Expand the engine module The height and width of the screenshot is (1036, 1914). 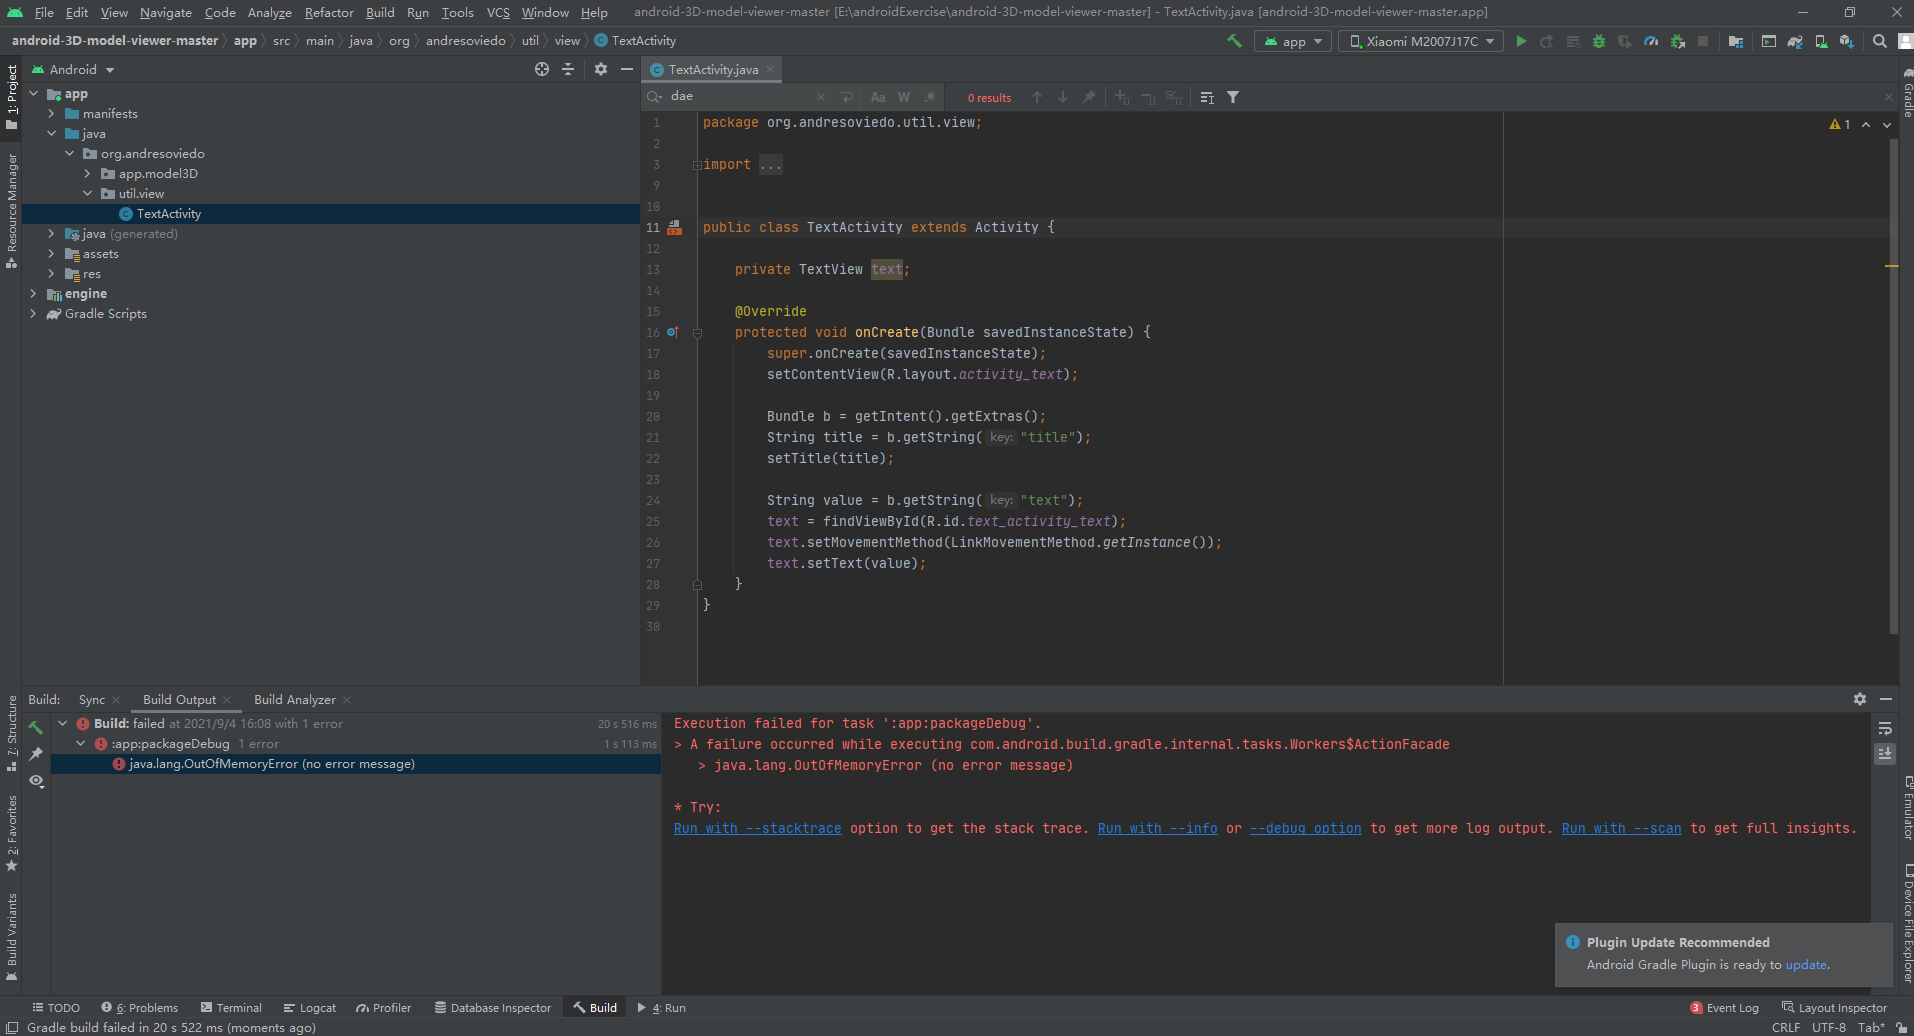point(33,293)
